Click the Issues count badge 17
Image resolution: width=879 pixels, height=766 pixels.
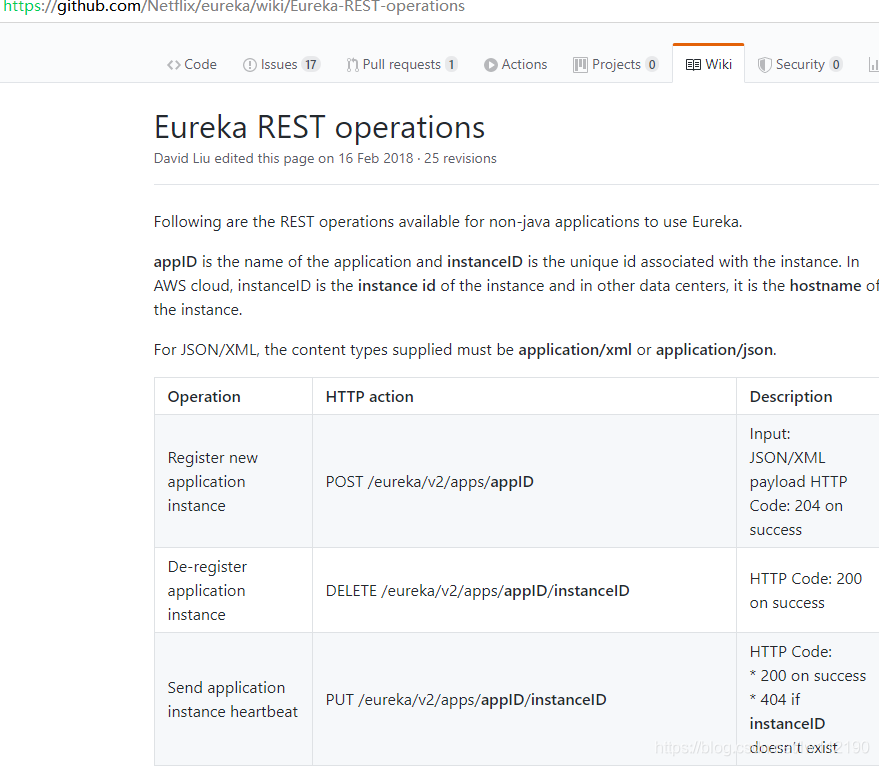coord(311,65)
